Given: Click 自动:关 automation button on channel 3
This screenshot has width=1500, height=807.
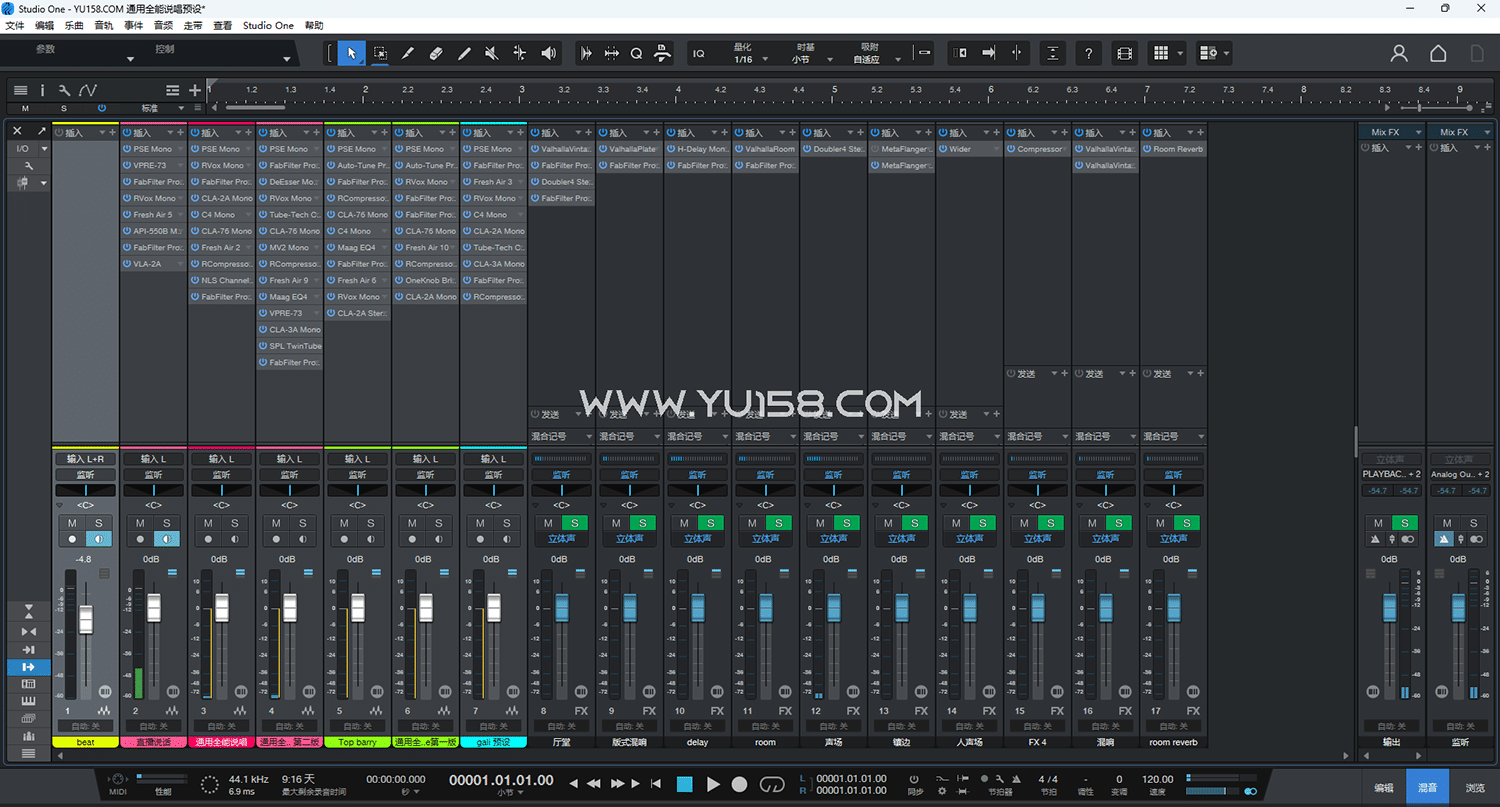Looking at the screenshot, I should [221, 726].
